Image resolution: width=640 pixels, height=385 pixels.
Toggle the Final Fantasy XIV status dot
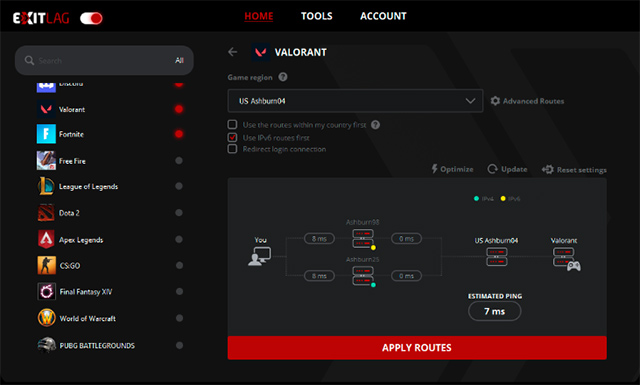(179, 292)
